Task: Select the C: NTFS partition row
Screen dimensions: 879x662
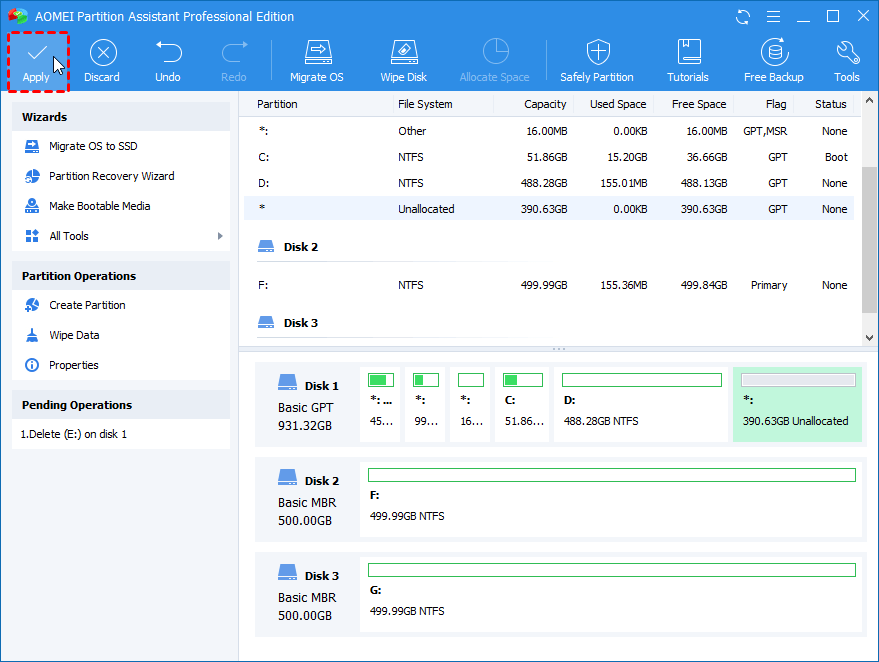Action: click(x=549, y=157)
